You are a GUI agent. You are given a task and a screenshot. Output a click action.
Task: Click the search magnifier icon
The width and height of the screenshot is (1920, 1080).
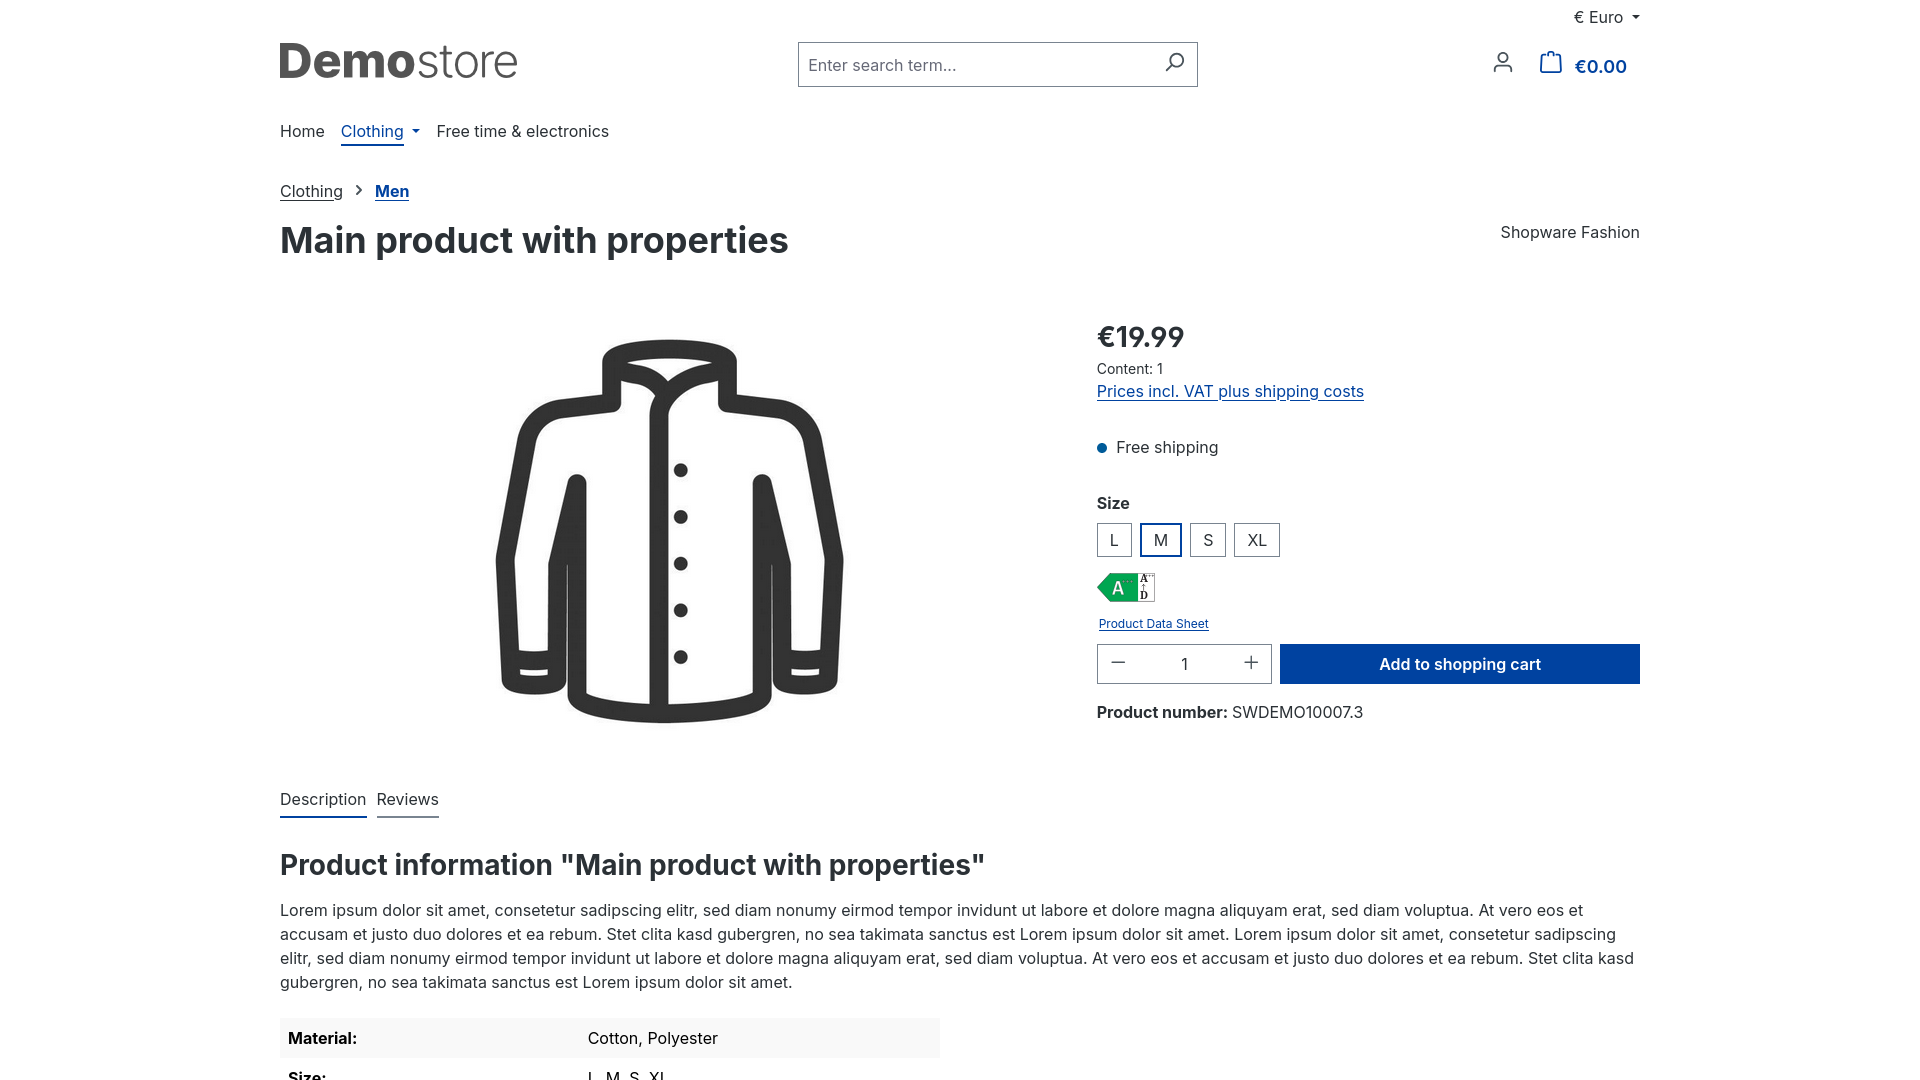point(1174,63)
